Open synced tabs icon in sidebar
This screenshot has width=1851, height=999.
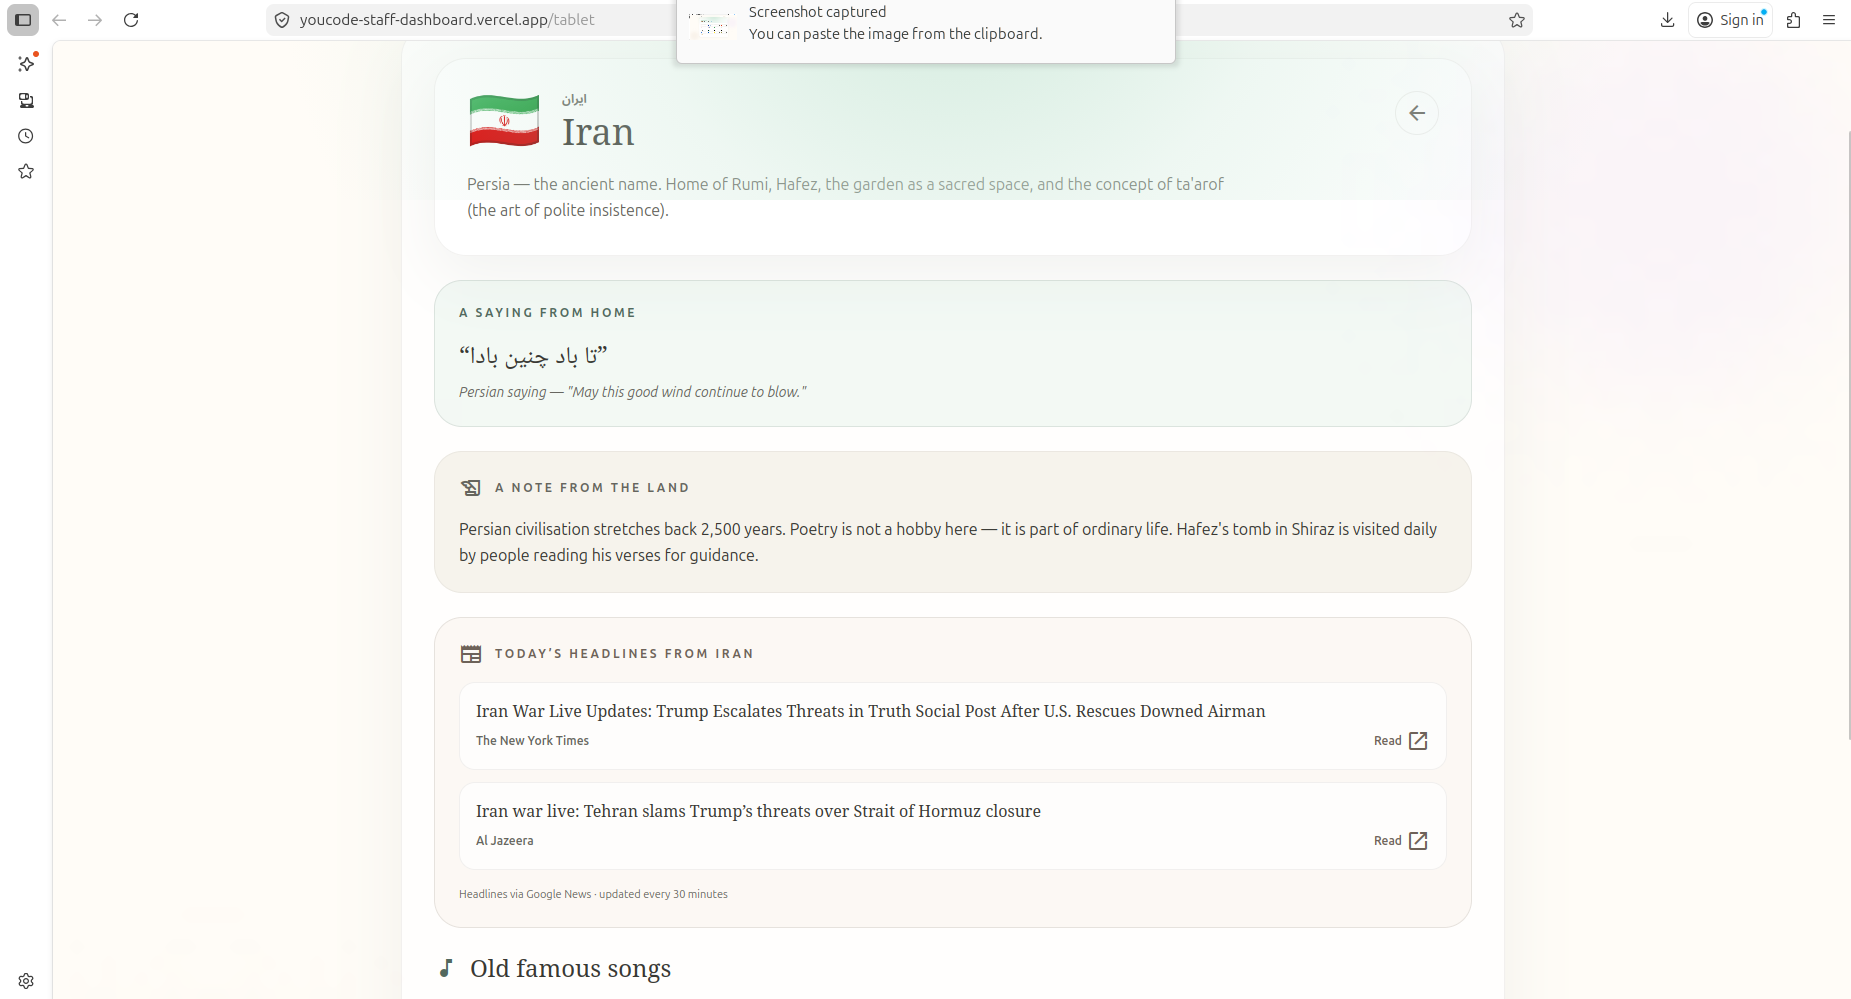(26, 100)
